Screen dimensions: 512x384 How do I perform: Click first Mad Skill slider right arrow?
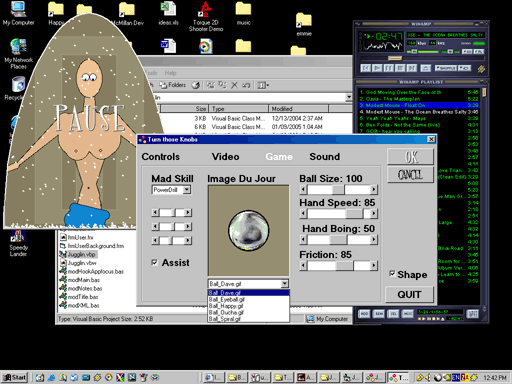[x=188, y=212]
